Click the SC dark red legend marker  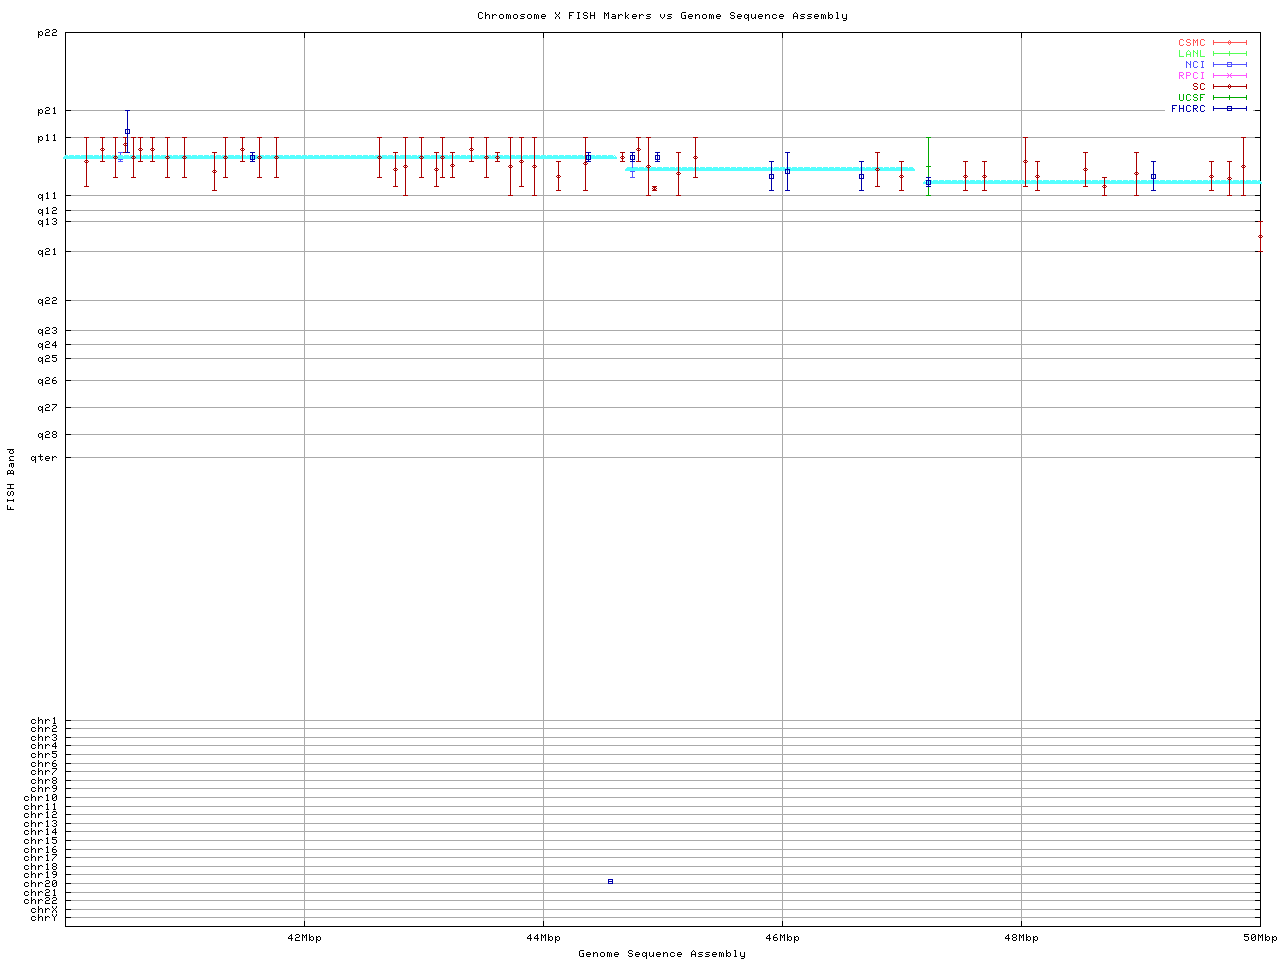click(x=1229, y=87)
